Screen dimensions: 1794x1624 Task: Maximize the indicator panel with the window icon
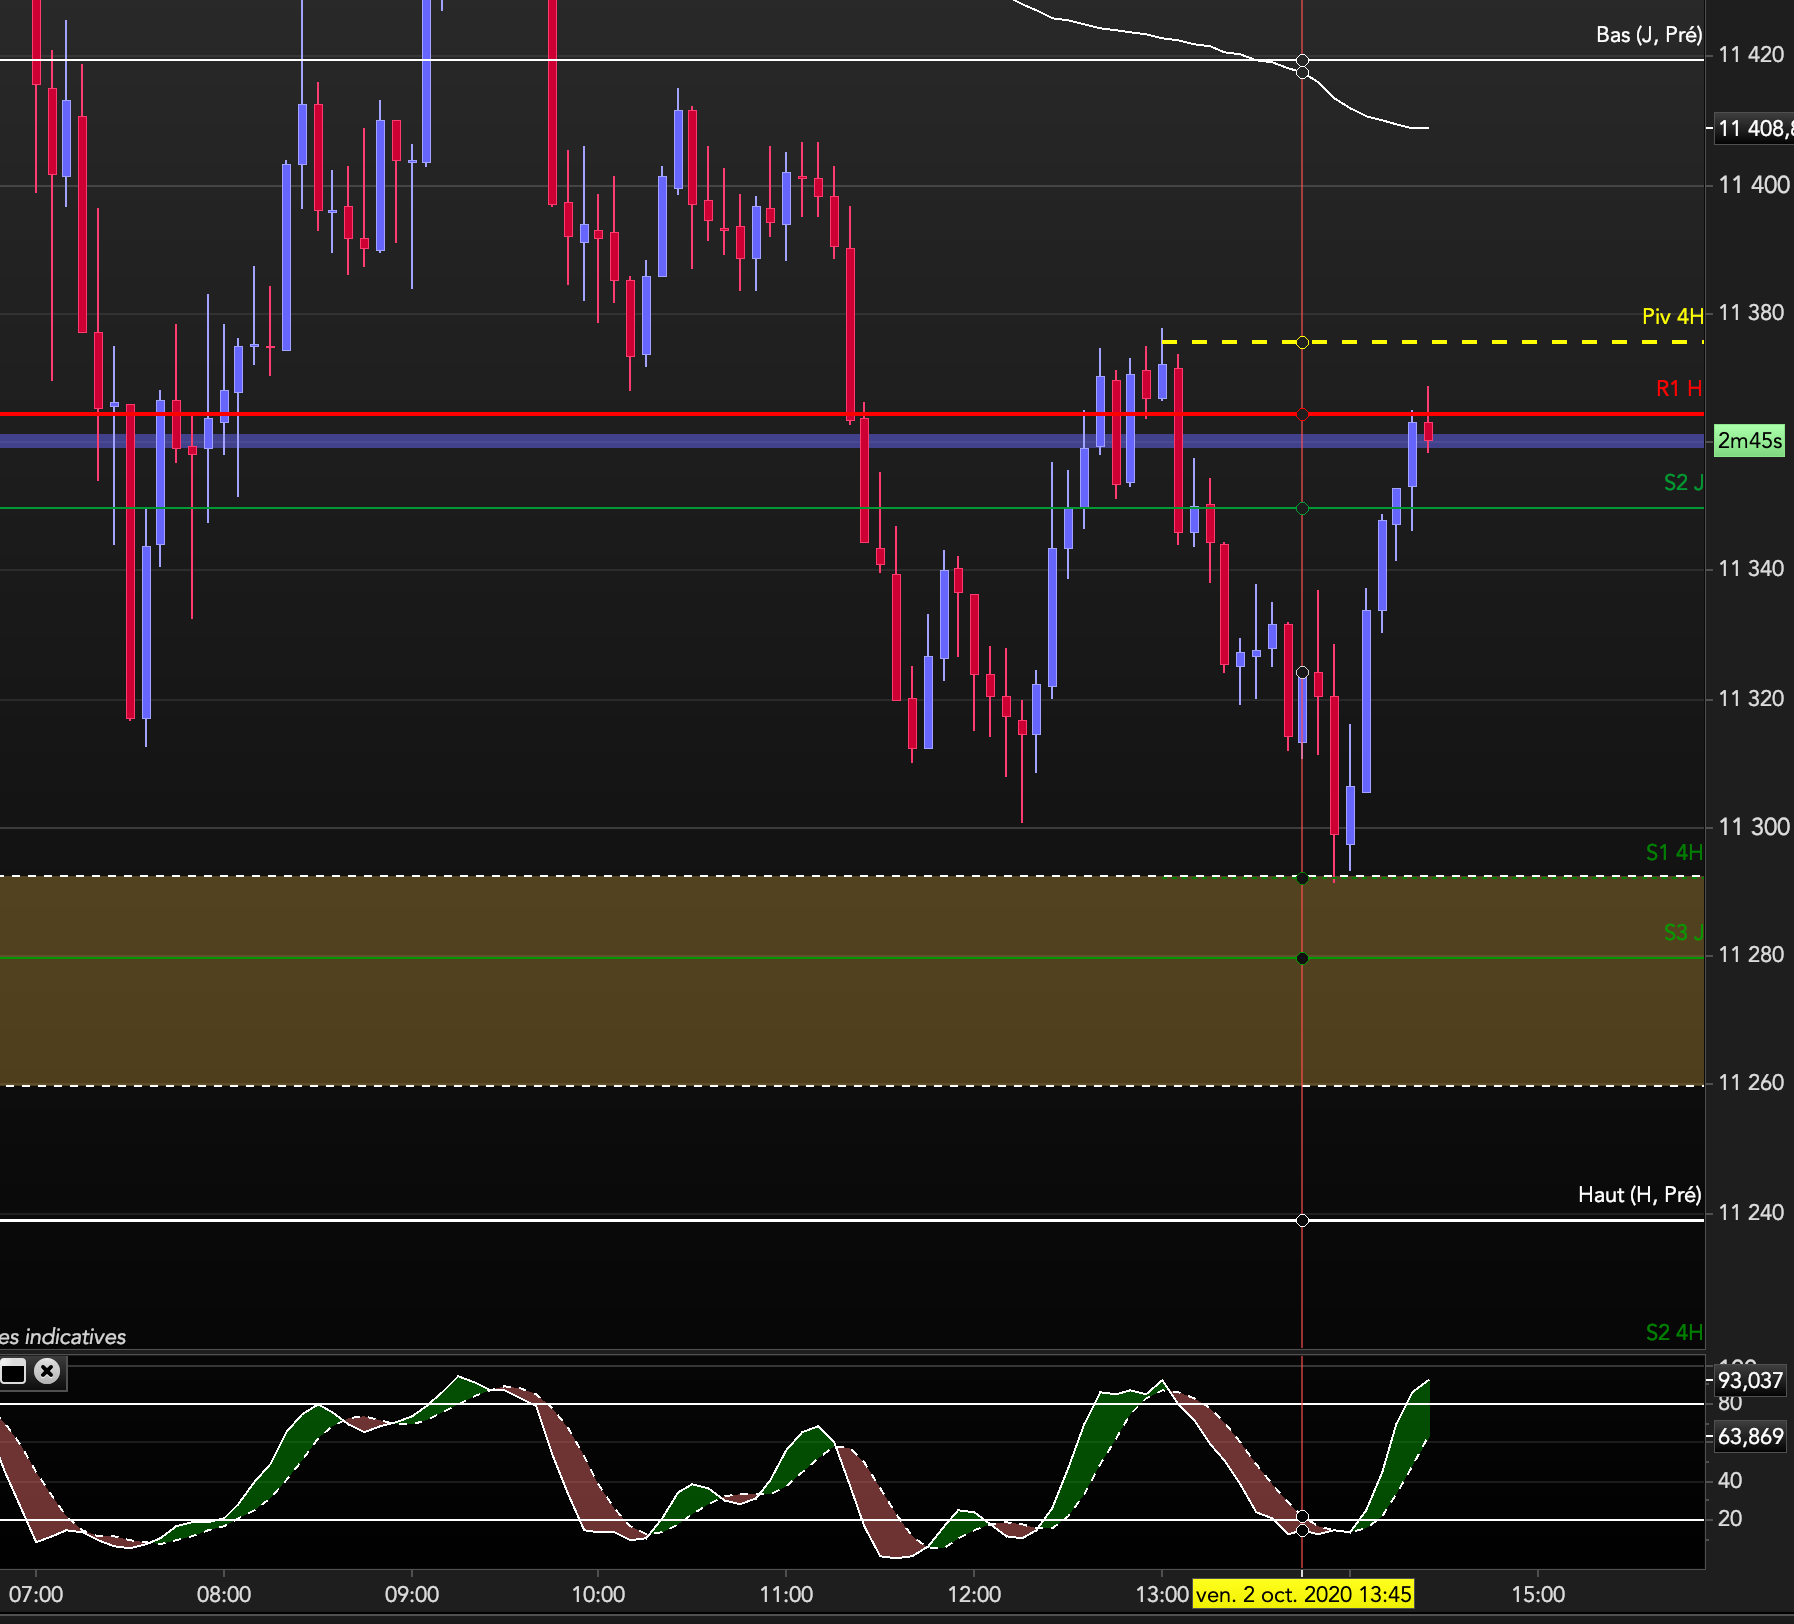[x=14, y=1371]
